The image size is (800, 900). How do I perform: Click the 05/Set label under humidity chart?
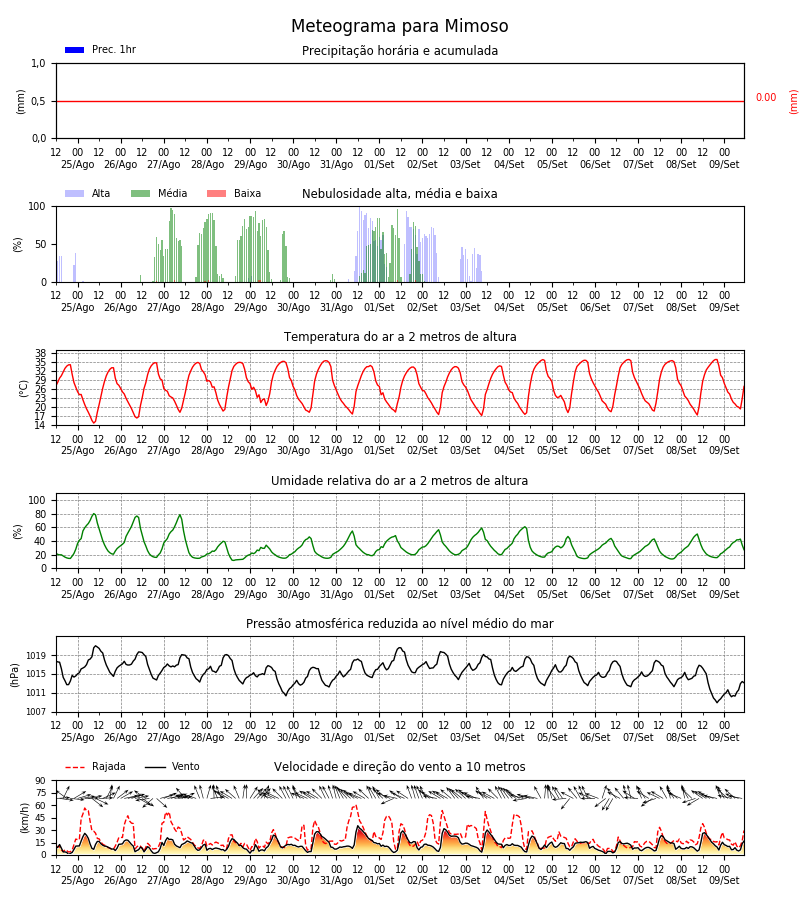552,595
